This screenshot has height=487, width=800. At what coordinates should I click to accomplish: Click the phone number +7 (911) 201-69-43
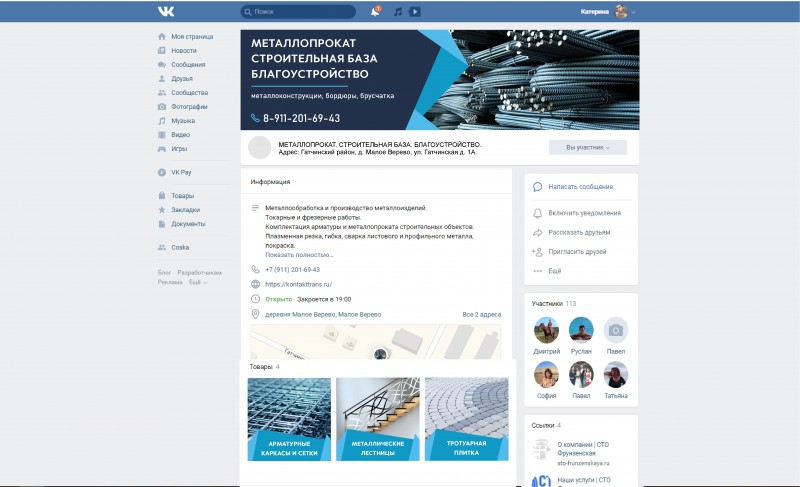[x=292, y=270]
